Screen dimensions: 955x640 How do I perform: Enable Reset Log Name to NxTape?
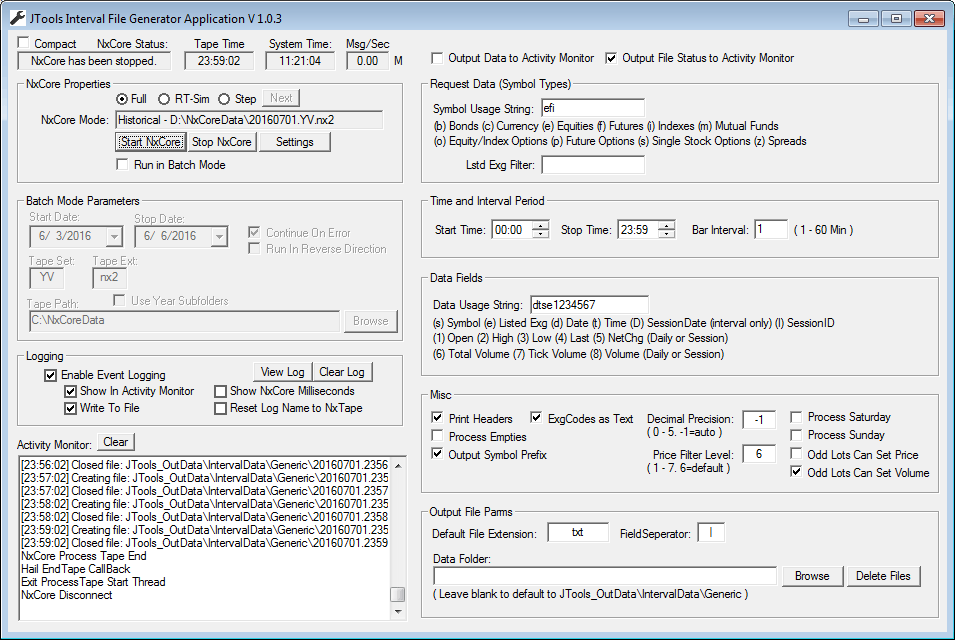pyautogui.click(x=220, y=408)
